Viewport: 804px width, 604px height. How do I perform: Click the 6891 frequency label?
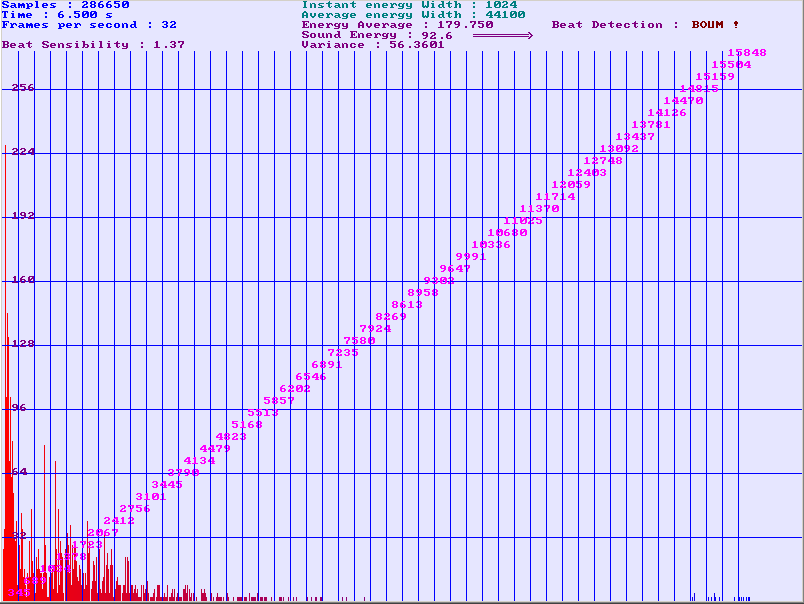(x=327, y=365)
